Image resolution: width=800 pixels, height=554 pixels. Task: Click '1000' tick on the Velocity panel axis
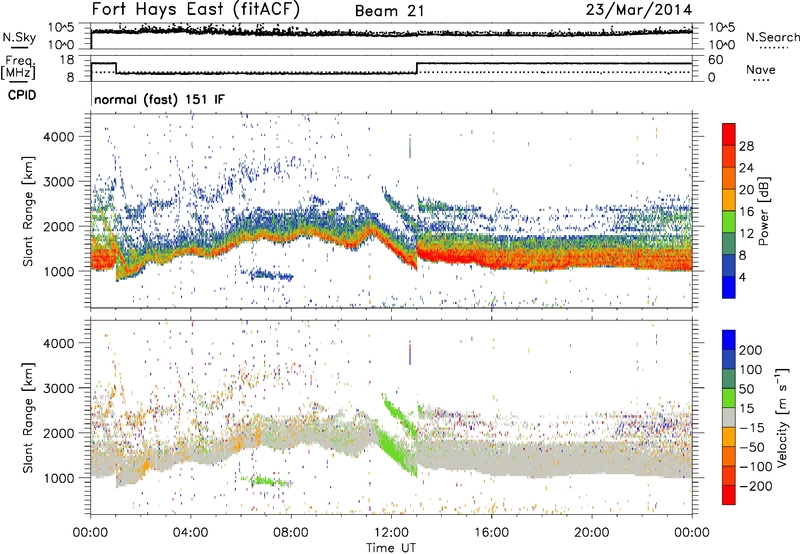(x=58, y=478)
